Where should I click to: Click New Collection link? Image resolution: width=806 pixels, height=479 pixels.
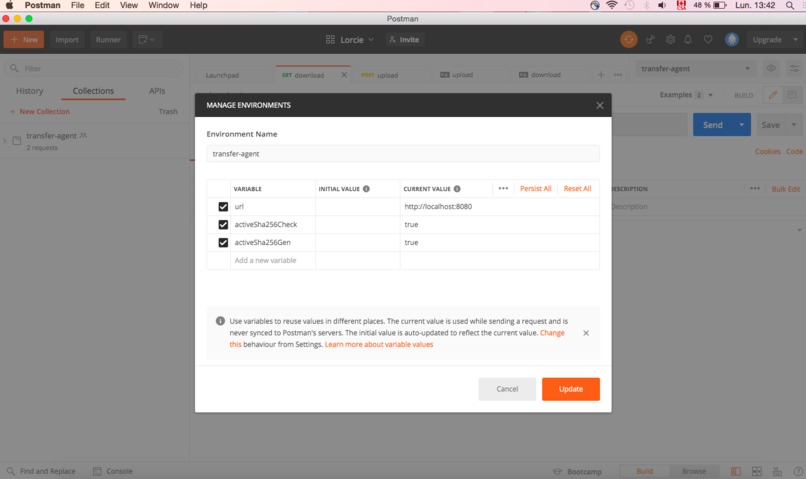coord(40,112)
